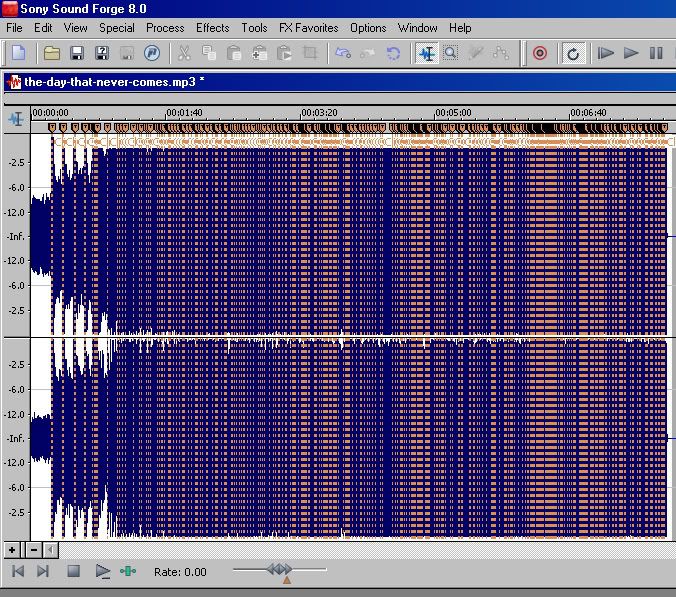The height and width of the screenshot is (597, 676).
Task: Undo last action with Undo icon
Action: (x=343, y=53)
